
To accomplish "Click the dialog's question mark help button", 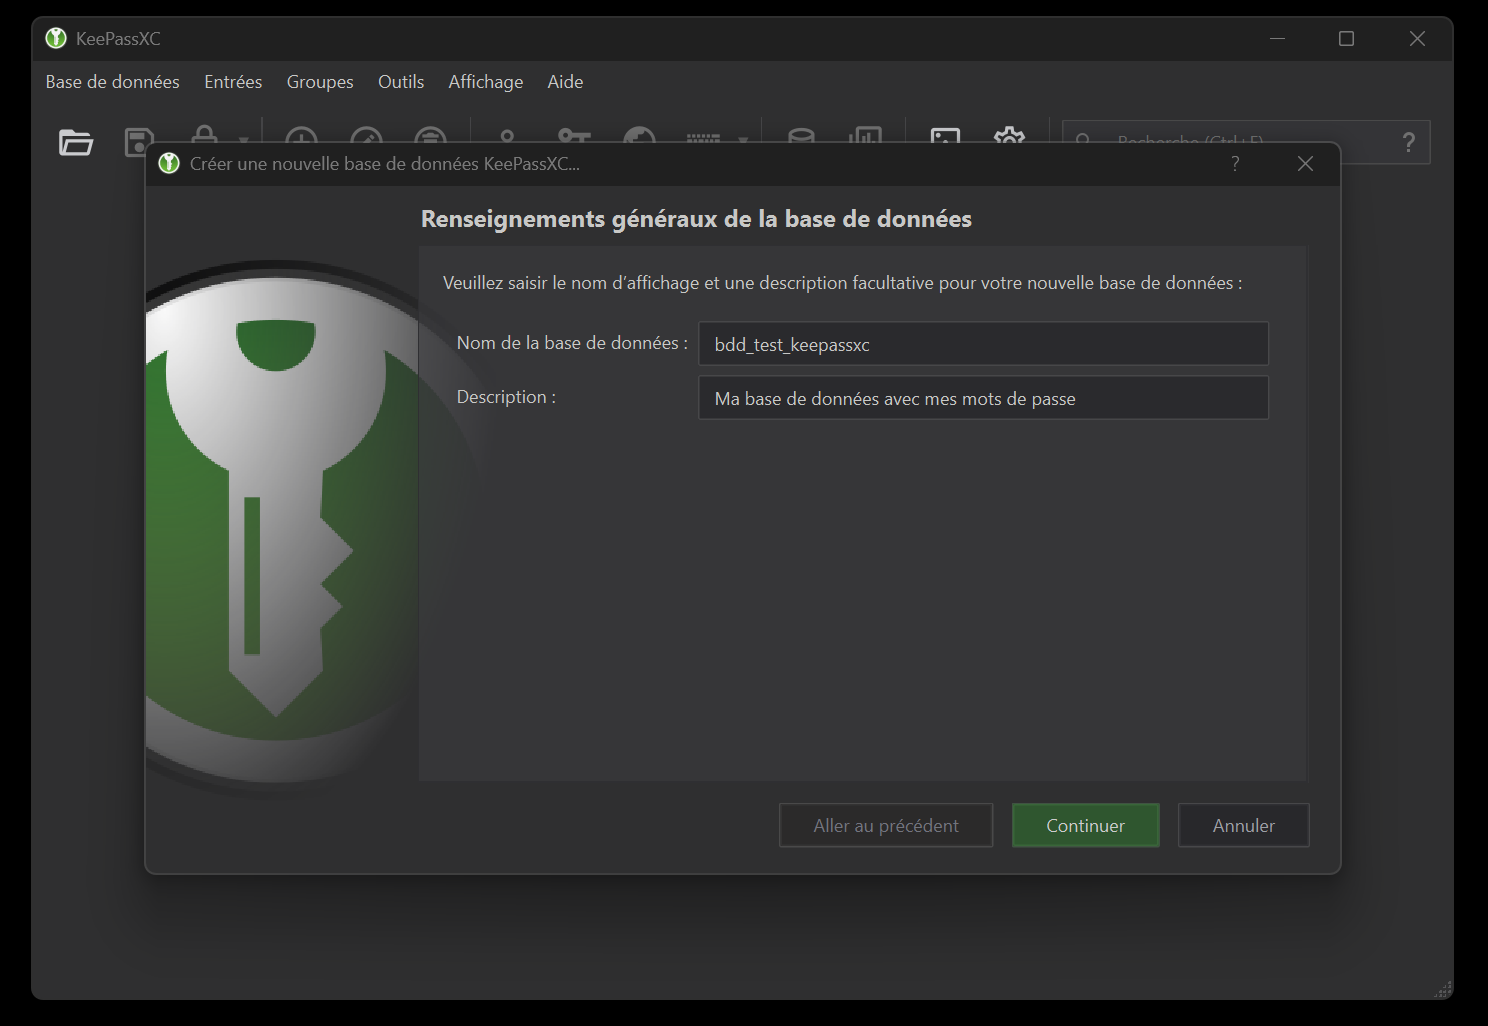I will 1235,164.
